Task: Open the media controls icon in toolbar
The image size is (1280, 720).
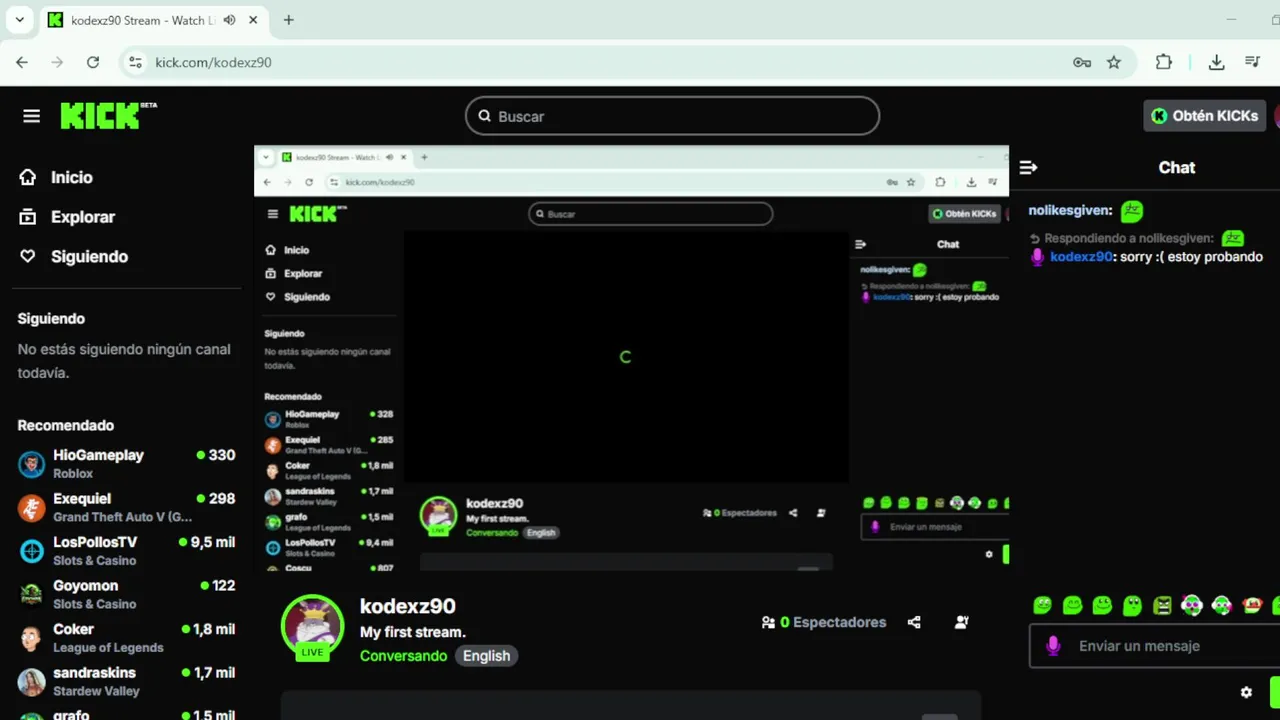Action: click(x=1252, y=62)
